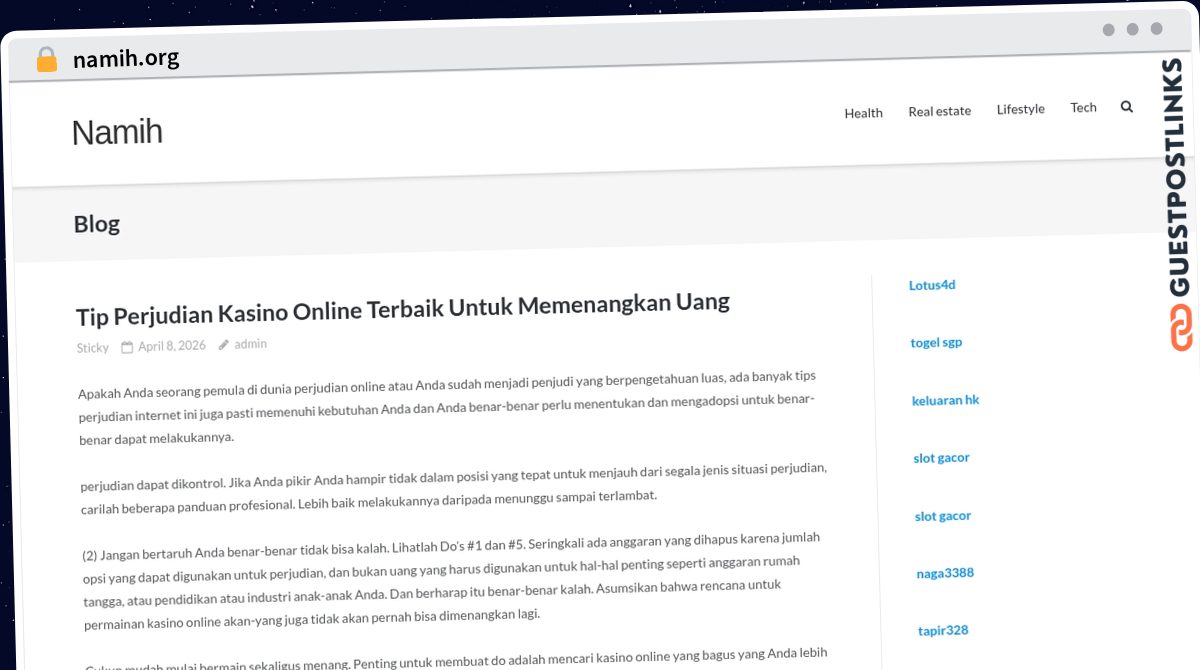Click the namih.org address text
Screen dimensions: 1200x670
(126, 58)
